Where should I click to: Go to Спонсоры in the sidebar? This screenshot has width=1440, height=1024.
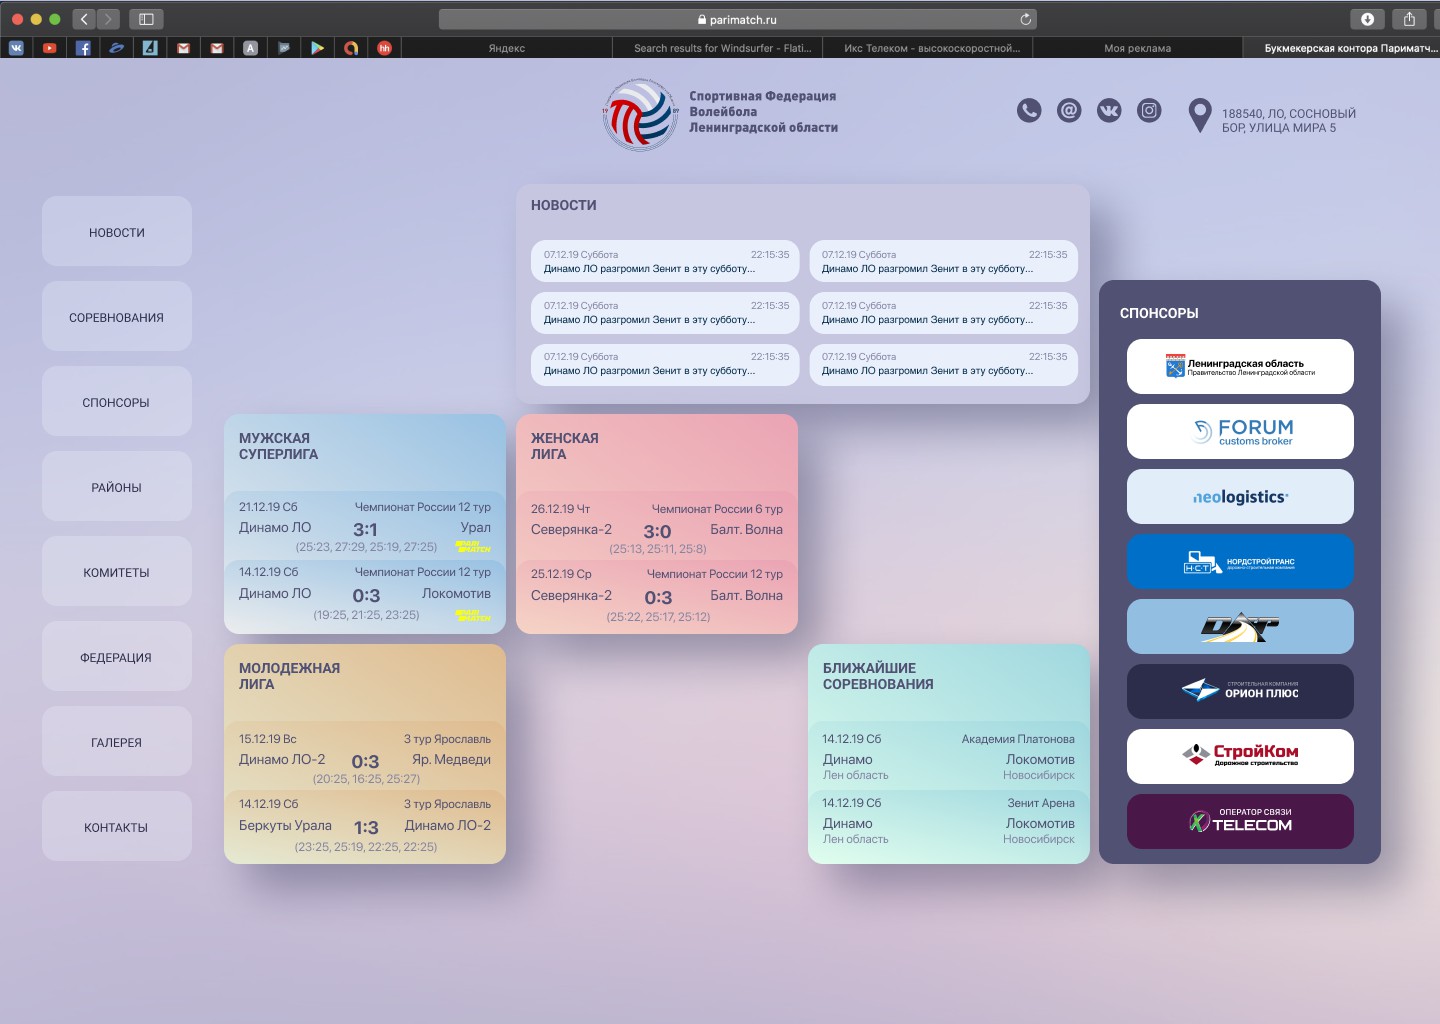pos(117,402)
